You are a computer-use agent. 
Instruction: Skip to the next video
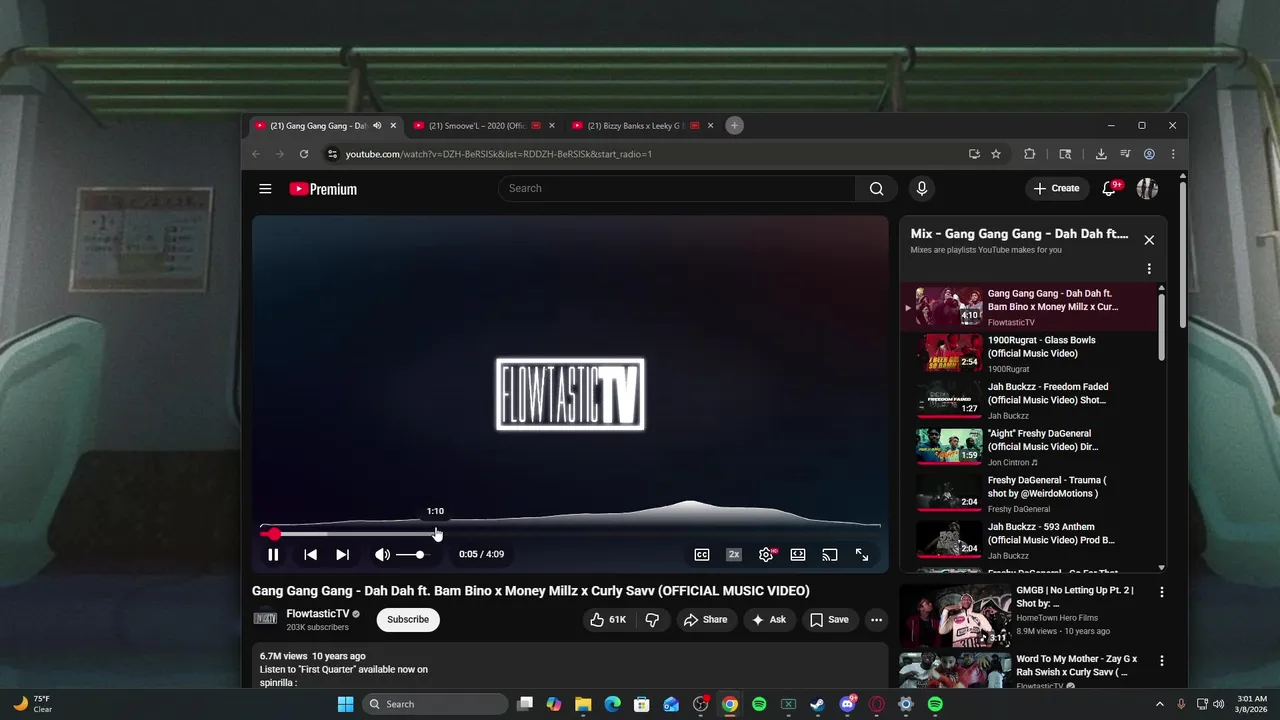342,555
